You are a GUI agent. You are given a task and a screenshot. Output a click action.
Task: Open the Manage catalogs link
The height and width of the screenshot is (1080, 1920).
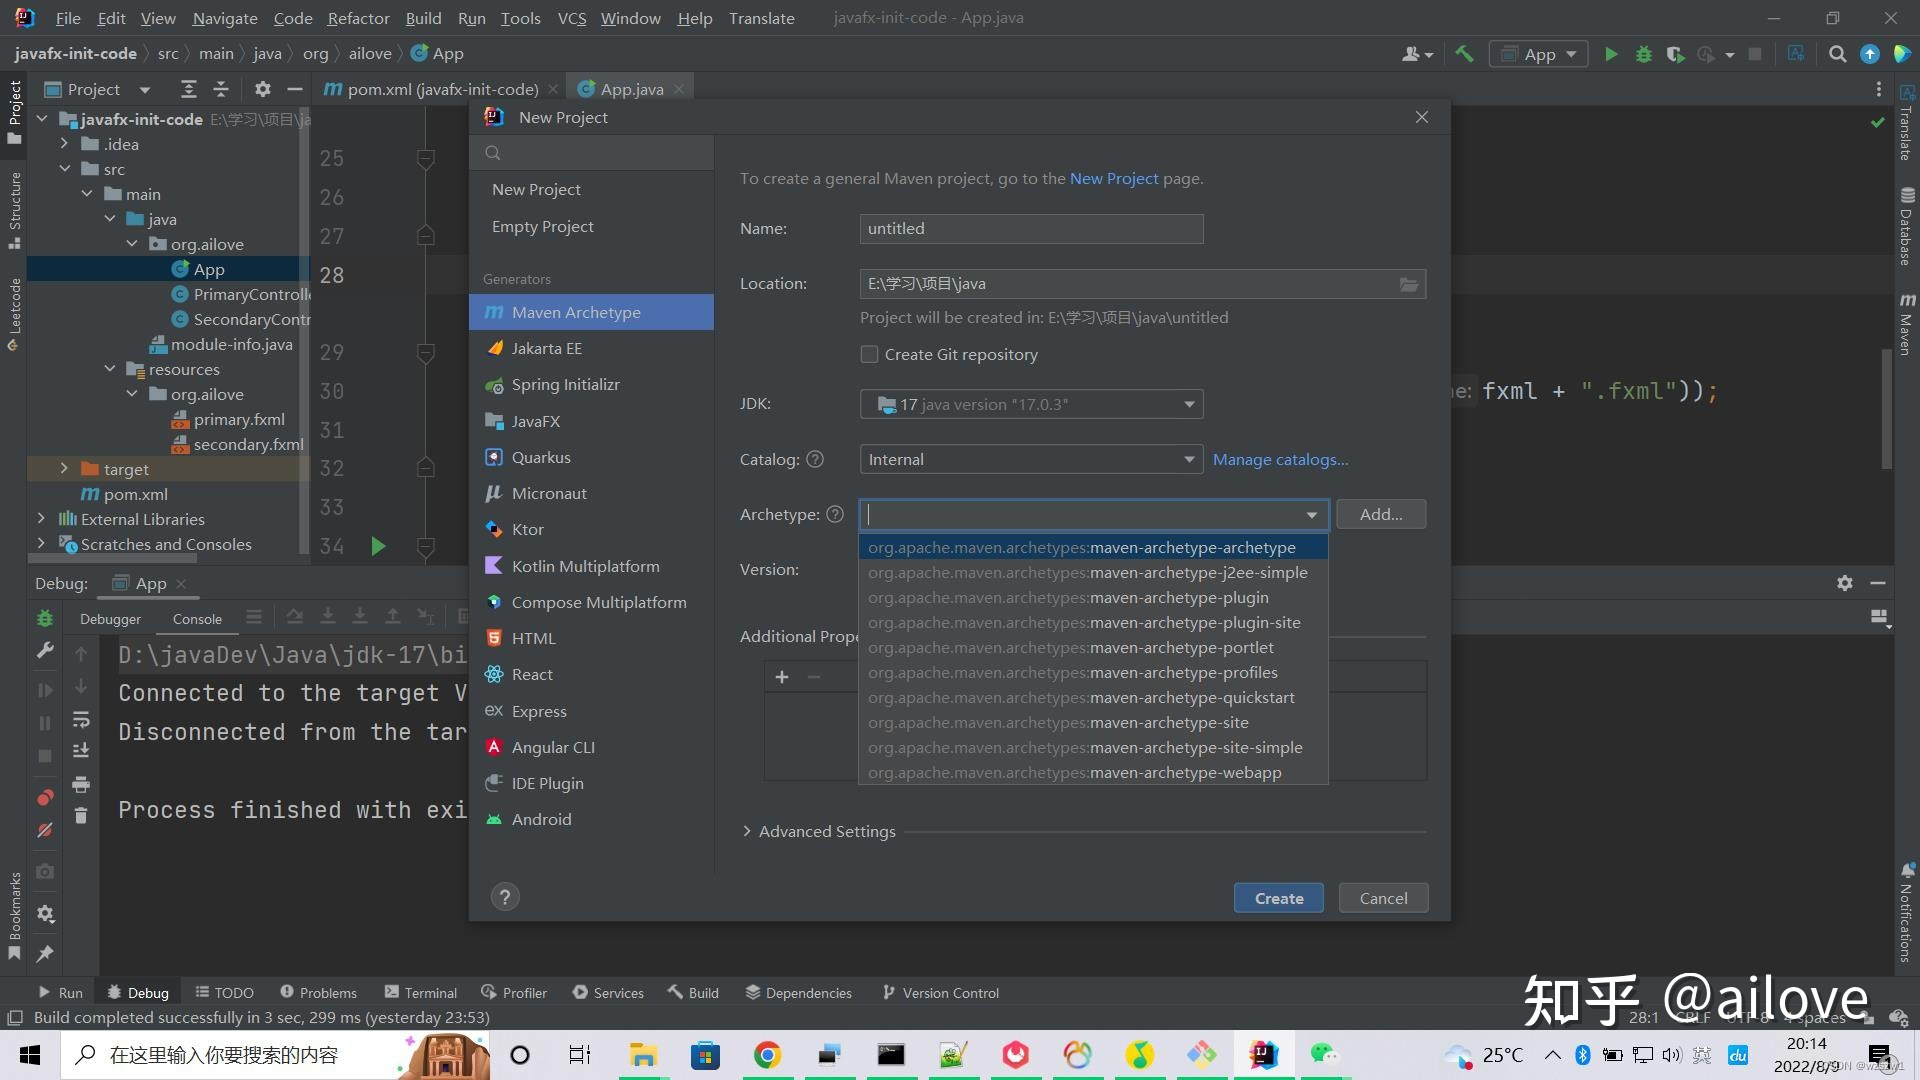tap(1280, 459)
